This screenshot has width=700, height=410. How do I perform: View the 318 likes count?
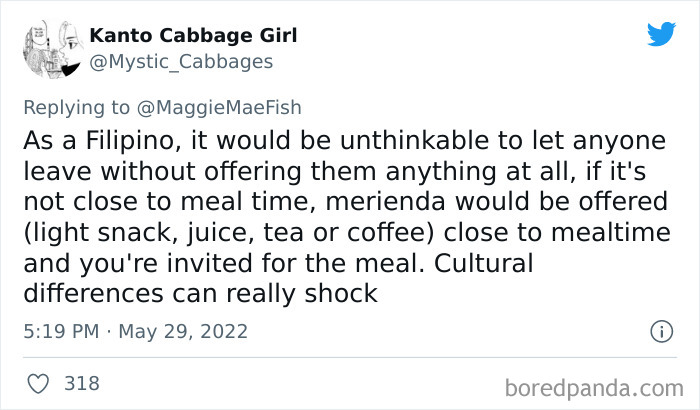click(82, 383)
